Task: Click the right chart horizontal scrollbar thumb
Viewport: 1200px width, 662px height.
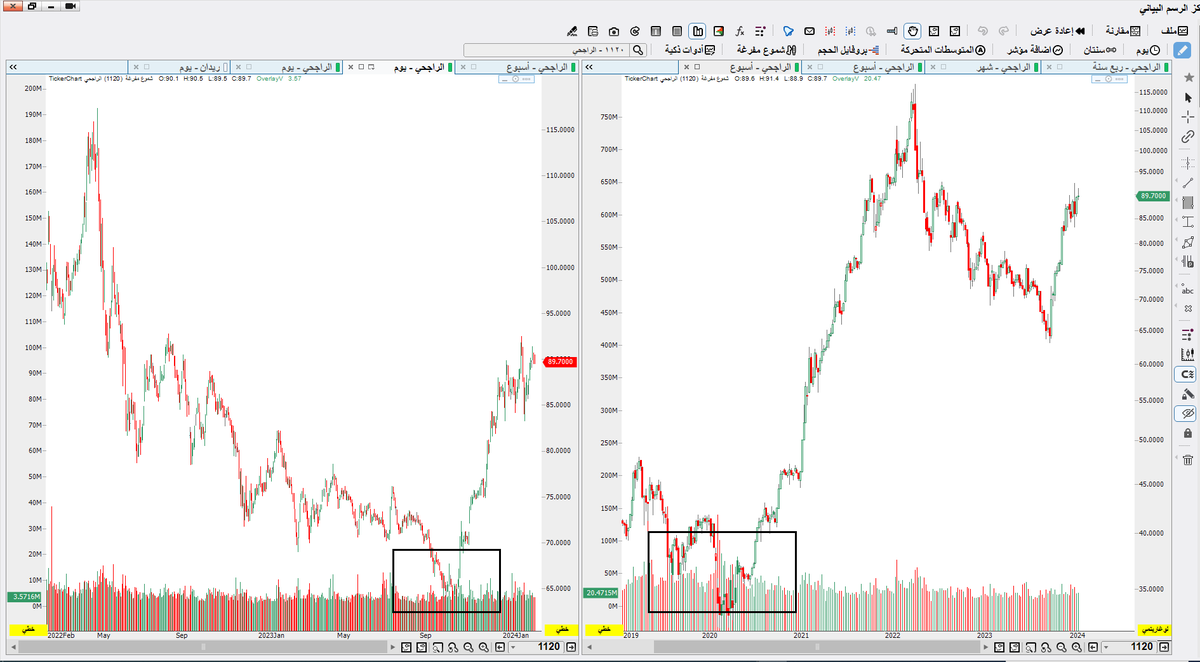Action: pyautogui.click(x=817, y=646)
